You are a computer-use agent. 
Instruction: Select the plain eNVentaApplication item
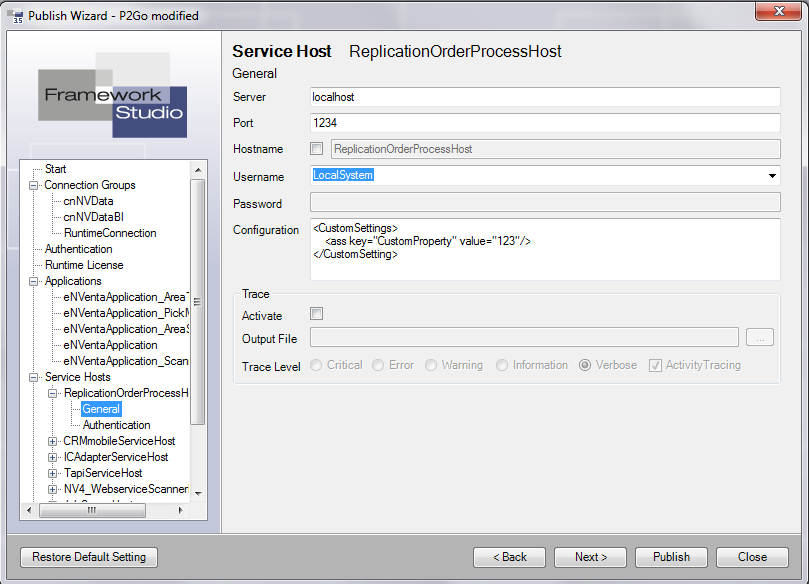pyautogui.click(x=110, y=345)
